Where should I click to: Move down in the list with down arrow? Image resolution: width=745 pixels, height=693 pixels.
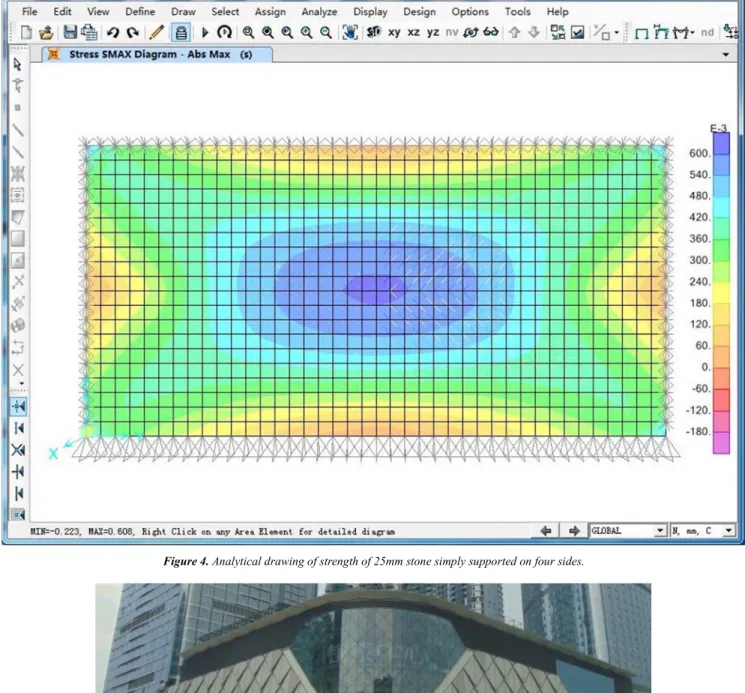(x=534, y=32)
